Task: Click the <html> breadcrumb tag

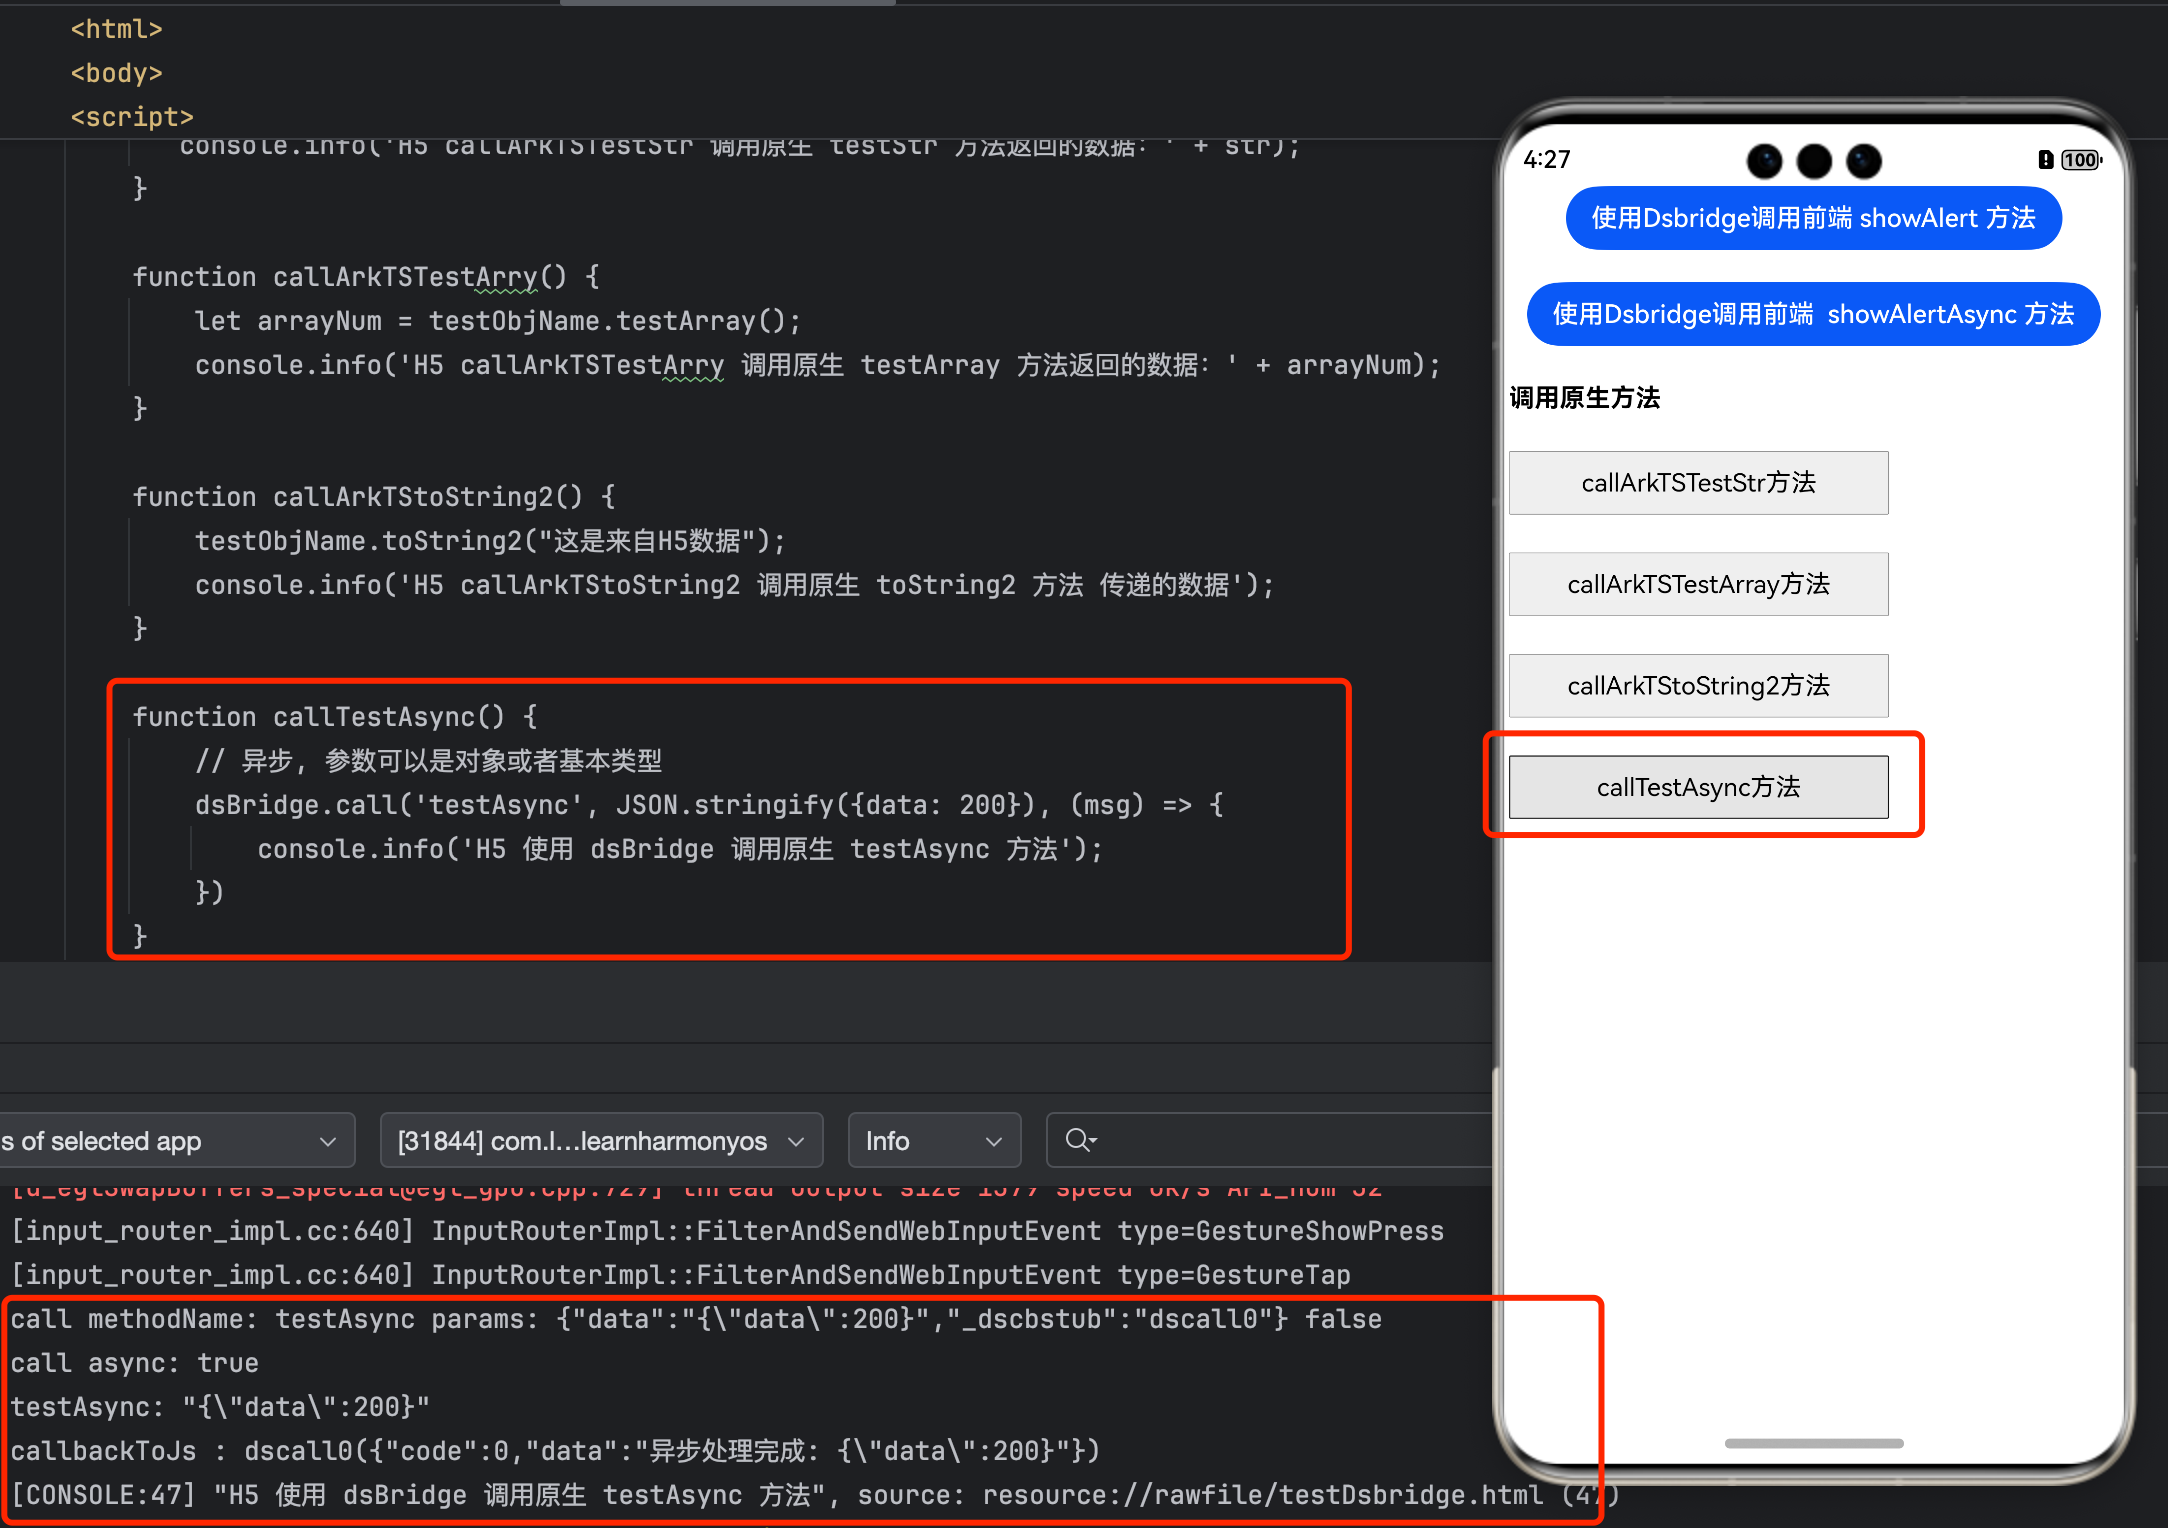Action: [116, 29]
